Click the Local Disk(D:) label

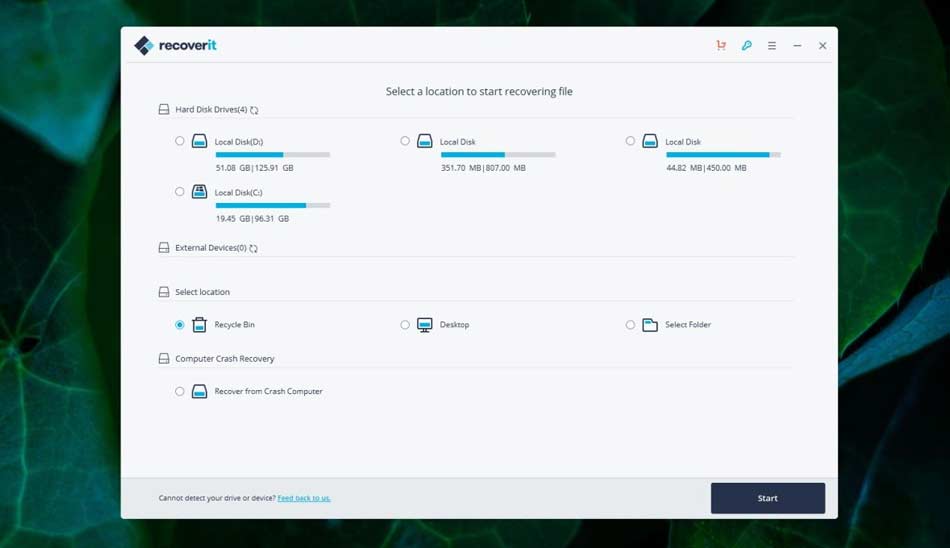[x=239, y=141]
